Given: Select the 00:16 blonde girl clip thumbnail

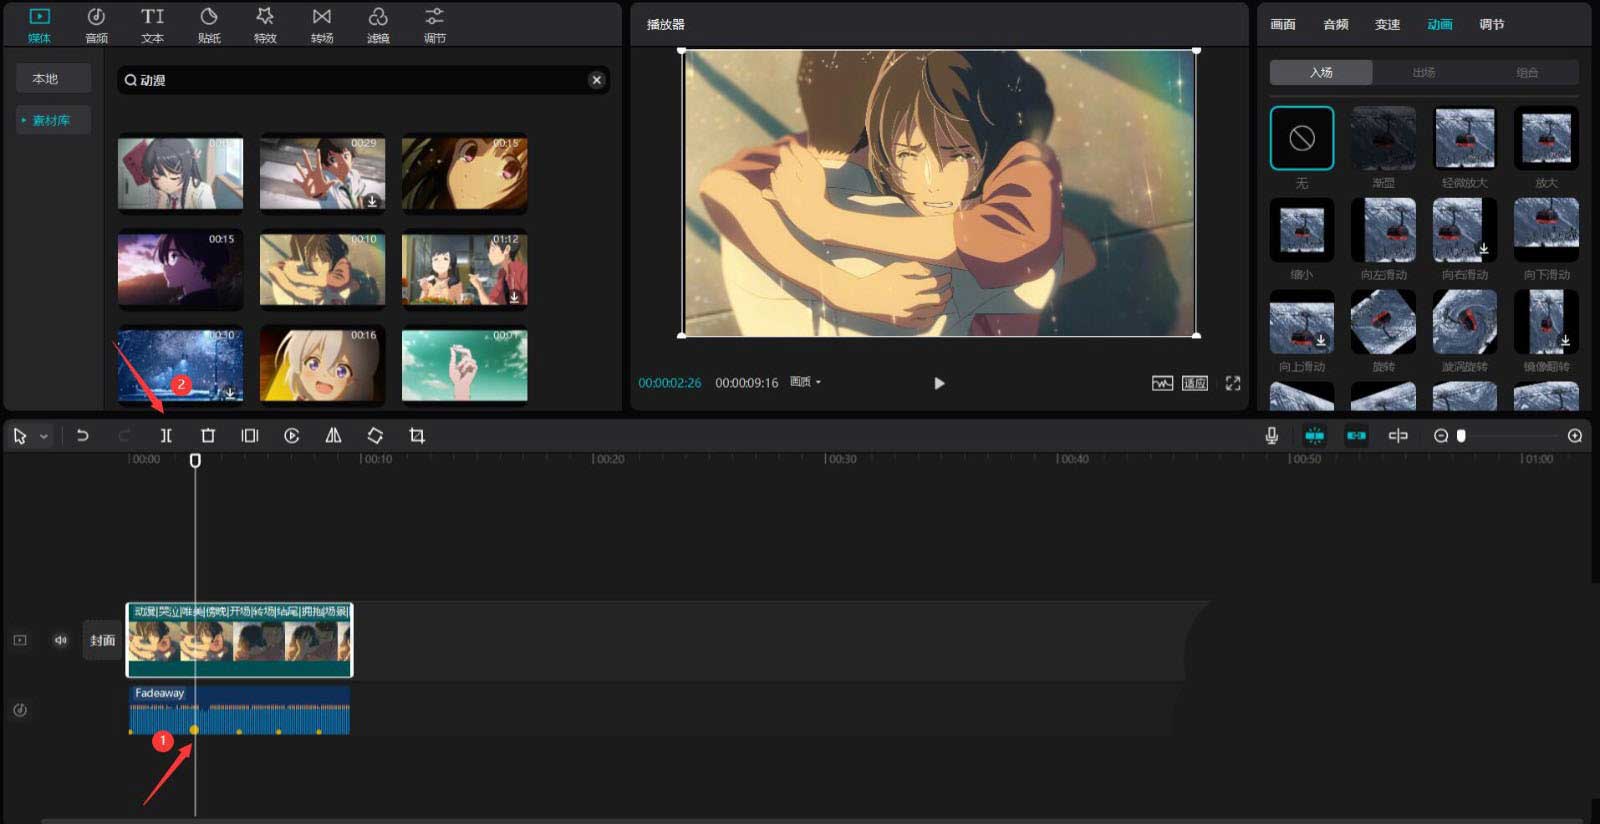Looking at the screenshot, I should pyautogui.click(x=322, y=365).
